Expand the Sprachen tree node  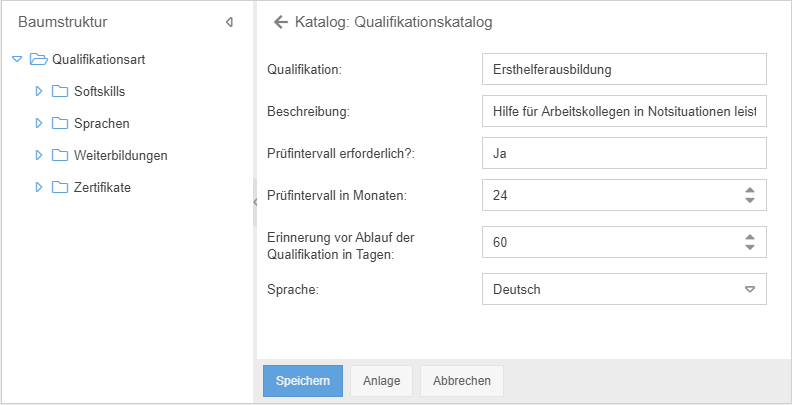tap(39, 123)
